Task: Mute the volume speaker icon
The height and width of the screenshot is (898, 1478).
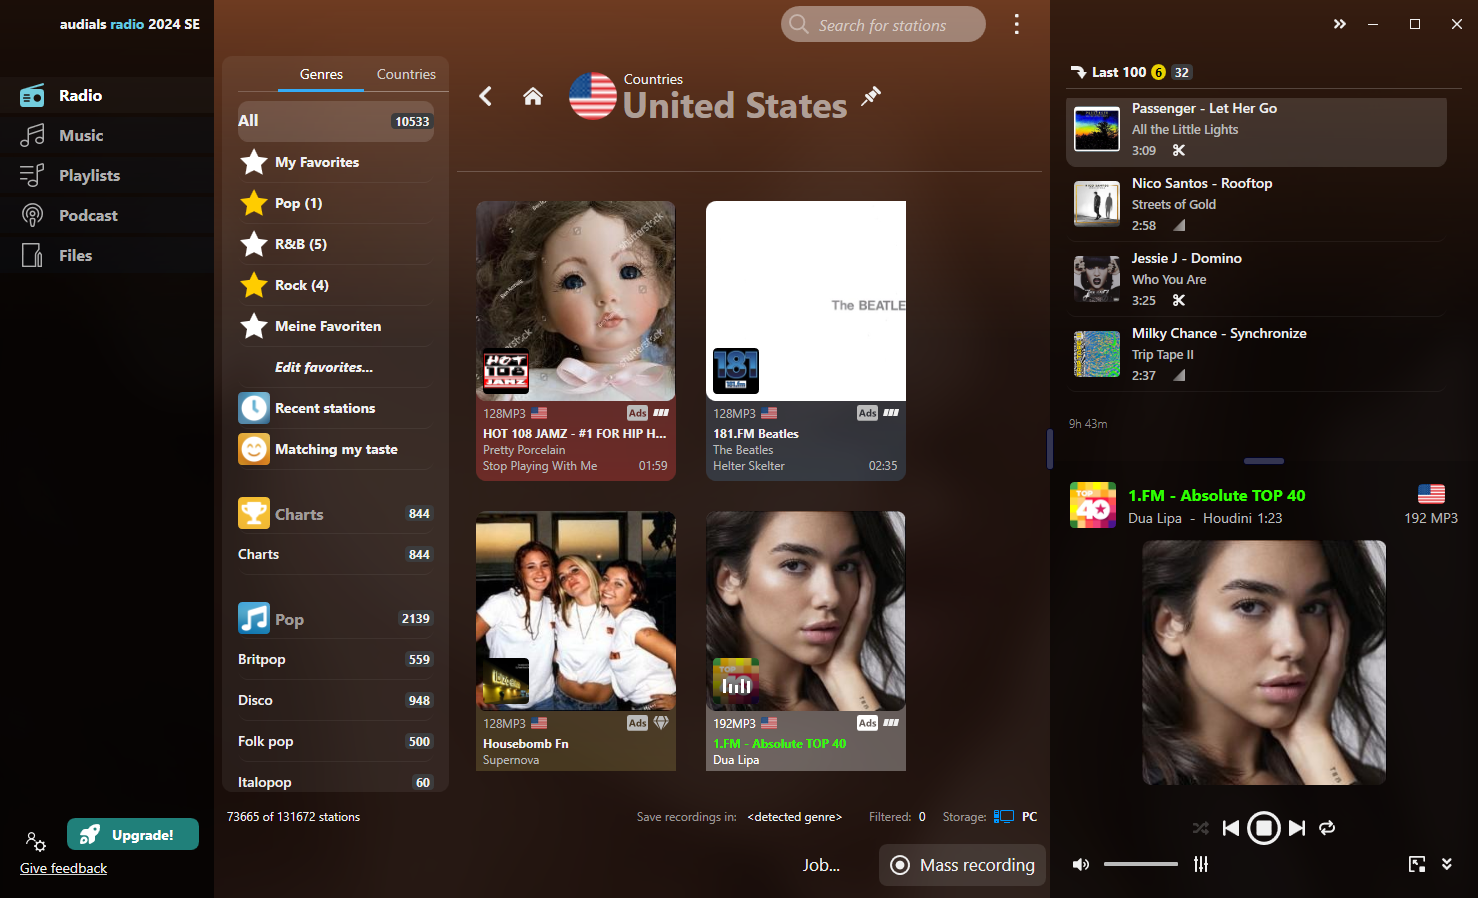Action: 1081,864
